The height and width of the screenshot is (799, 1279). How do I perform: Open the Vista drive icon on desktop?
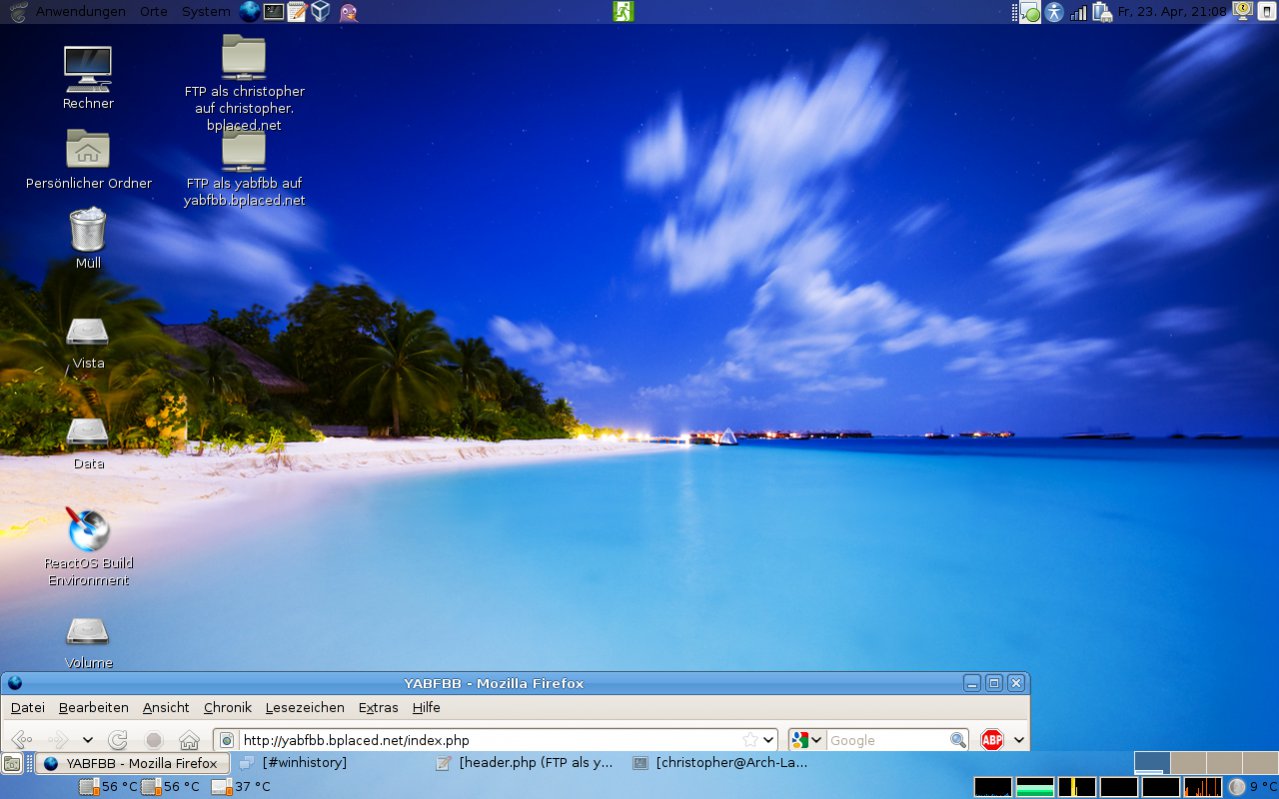click(x=88, y=332)
